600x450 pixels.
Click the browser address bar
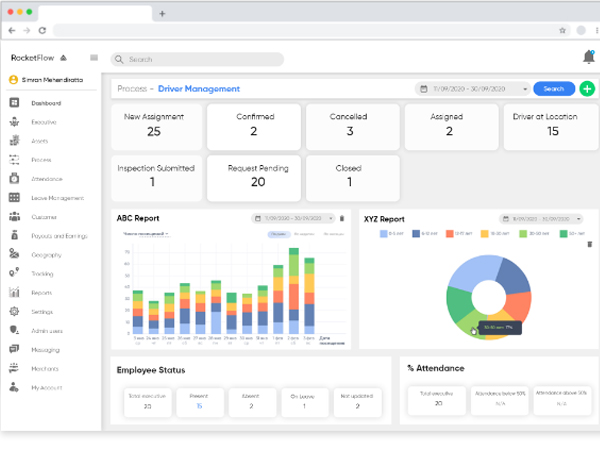[312, 31]
